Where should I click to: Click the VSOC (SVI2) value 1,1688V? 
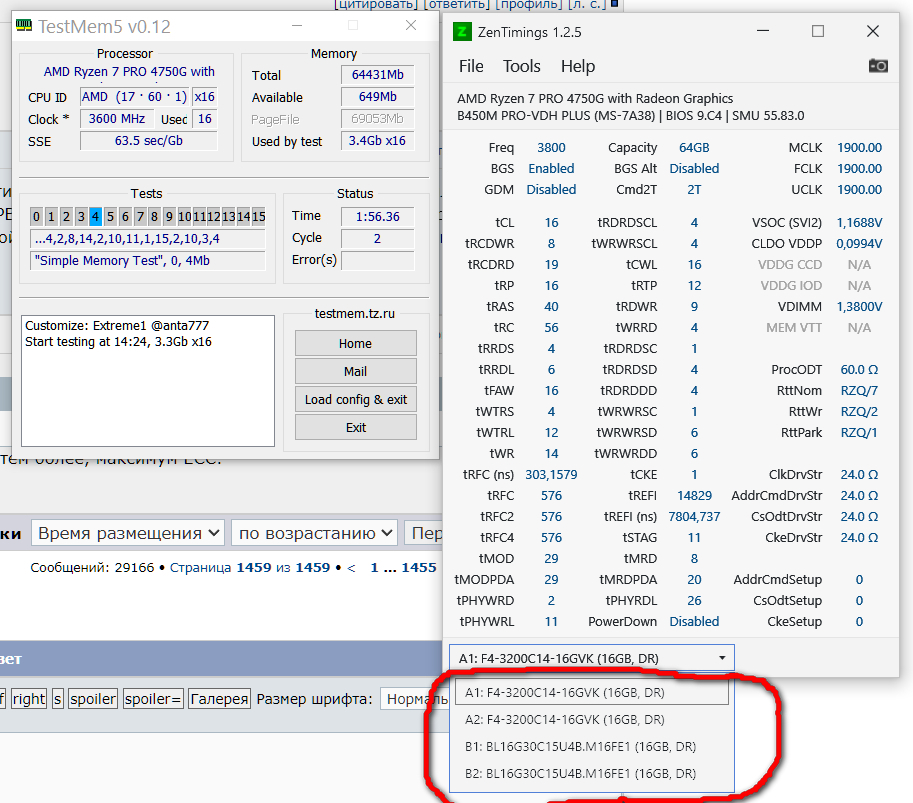(859, 222)
